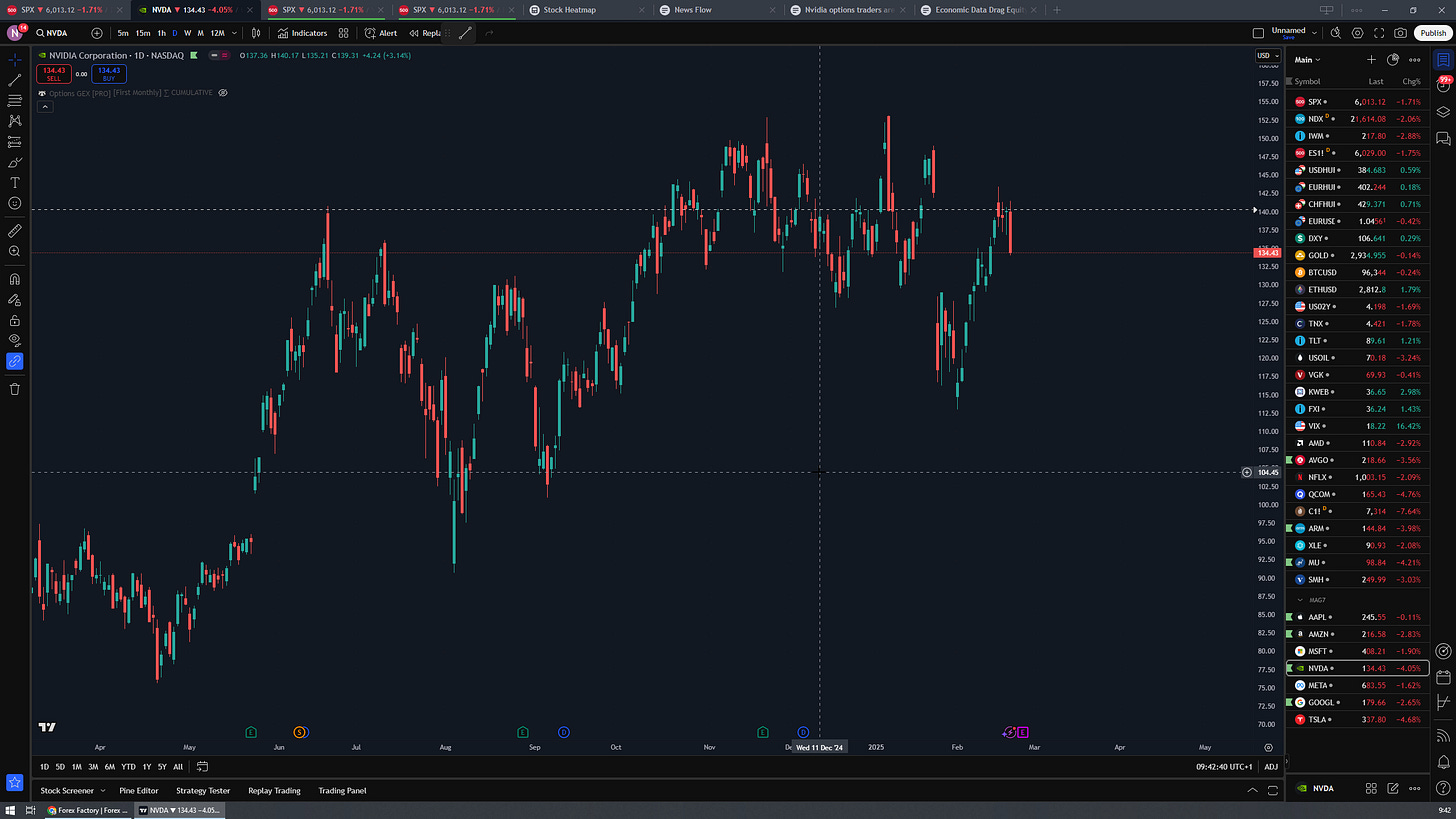Enter fullscreen mode
The width and height of the screenshot is (1456, 819).
point(1380,33)
